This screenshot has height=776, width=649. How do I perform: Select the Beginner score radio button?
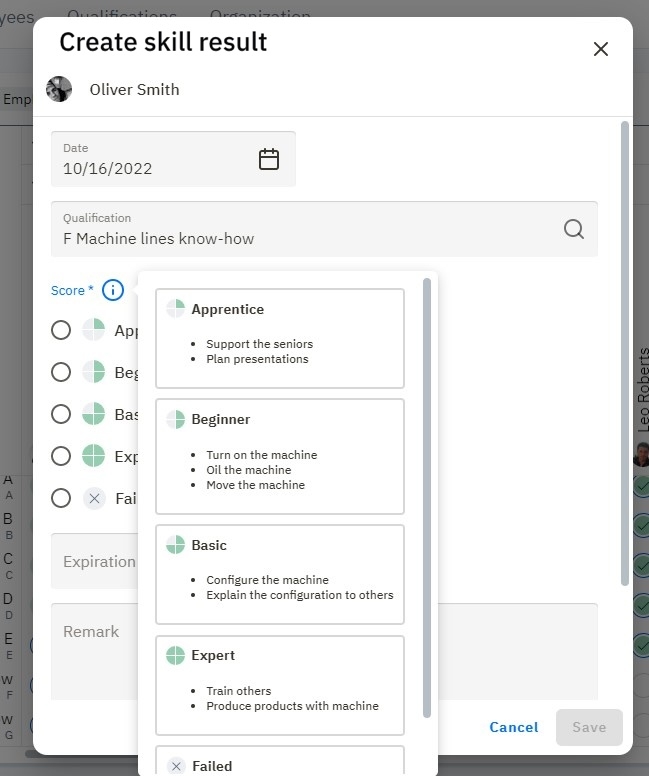61,372
